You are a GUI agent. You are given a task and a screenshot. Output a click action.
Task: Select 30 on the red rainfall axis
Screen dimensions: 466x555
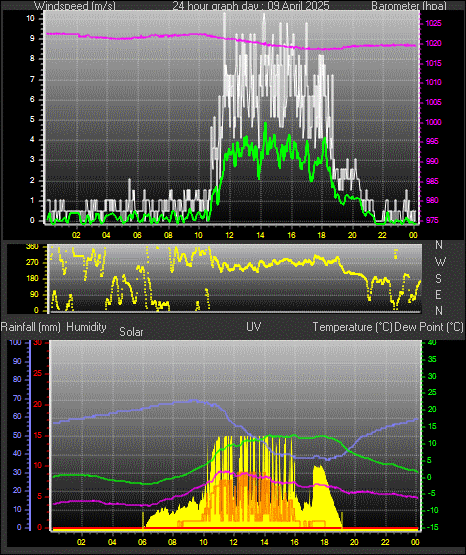(x=38, y=343)
